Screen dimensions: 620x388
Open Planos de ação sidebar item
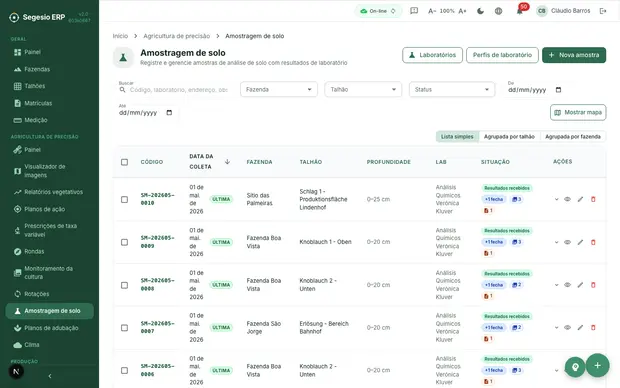tap(49, 209)
